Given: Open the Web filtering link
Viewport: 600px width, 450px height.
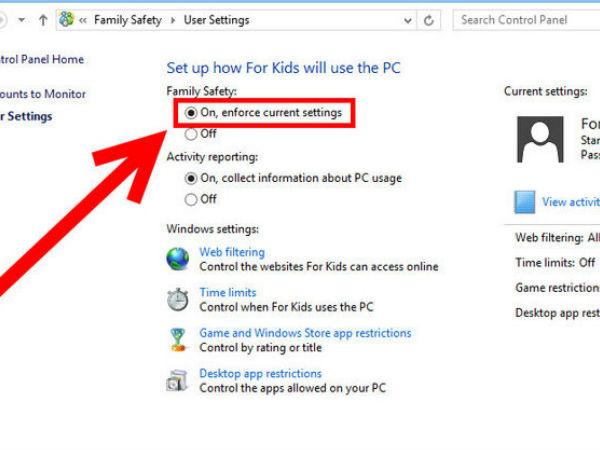Looking at the screenshot, I should point(232,253).
